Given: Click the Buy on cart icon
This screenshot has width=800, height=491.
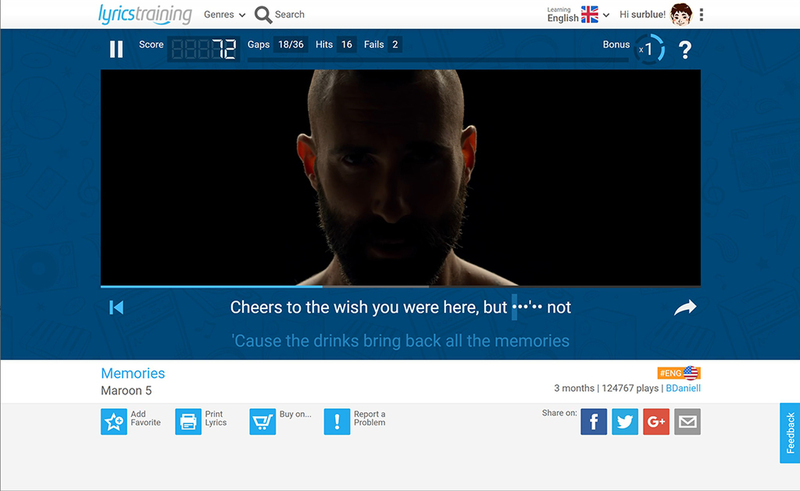Looking at the screenshot, I should 263,422.
